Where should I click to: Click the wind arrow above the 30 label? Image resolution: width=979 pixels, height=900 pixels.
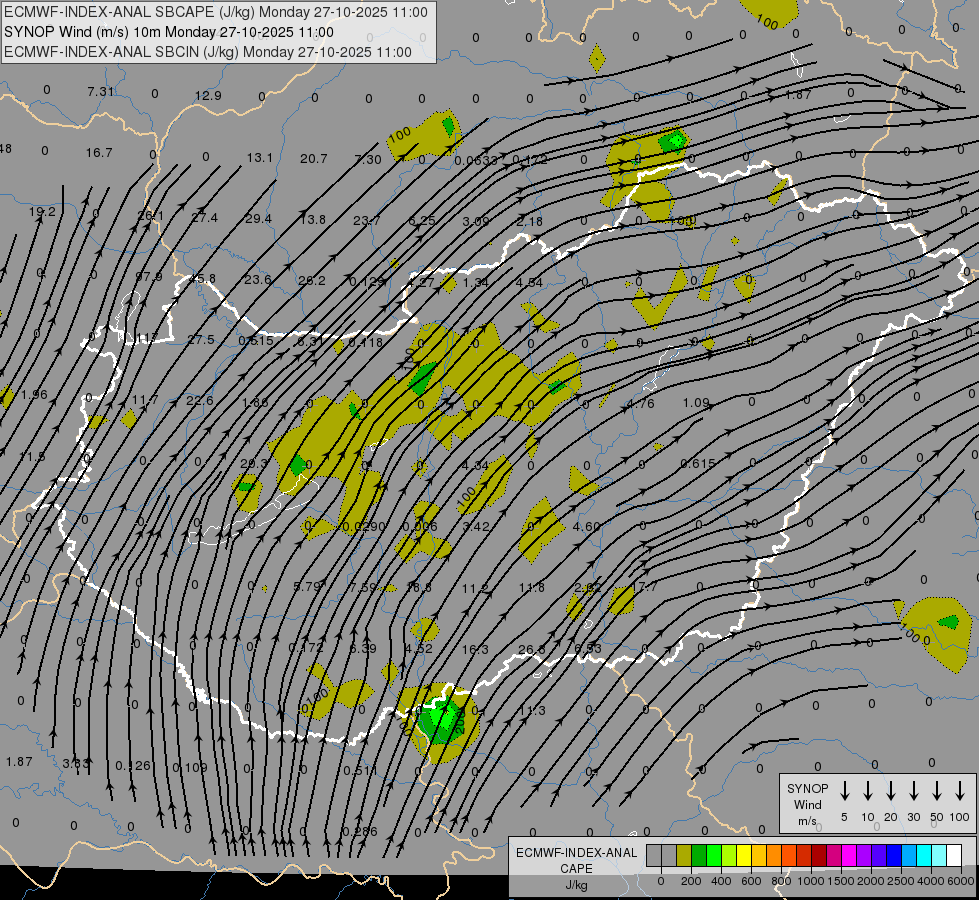[913, 791]
